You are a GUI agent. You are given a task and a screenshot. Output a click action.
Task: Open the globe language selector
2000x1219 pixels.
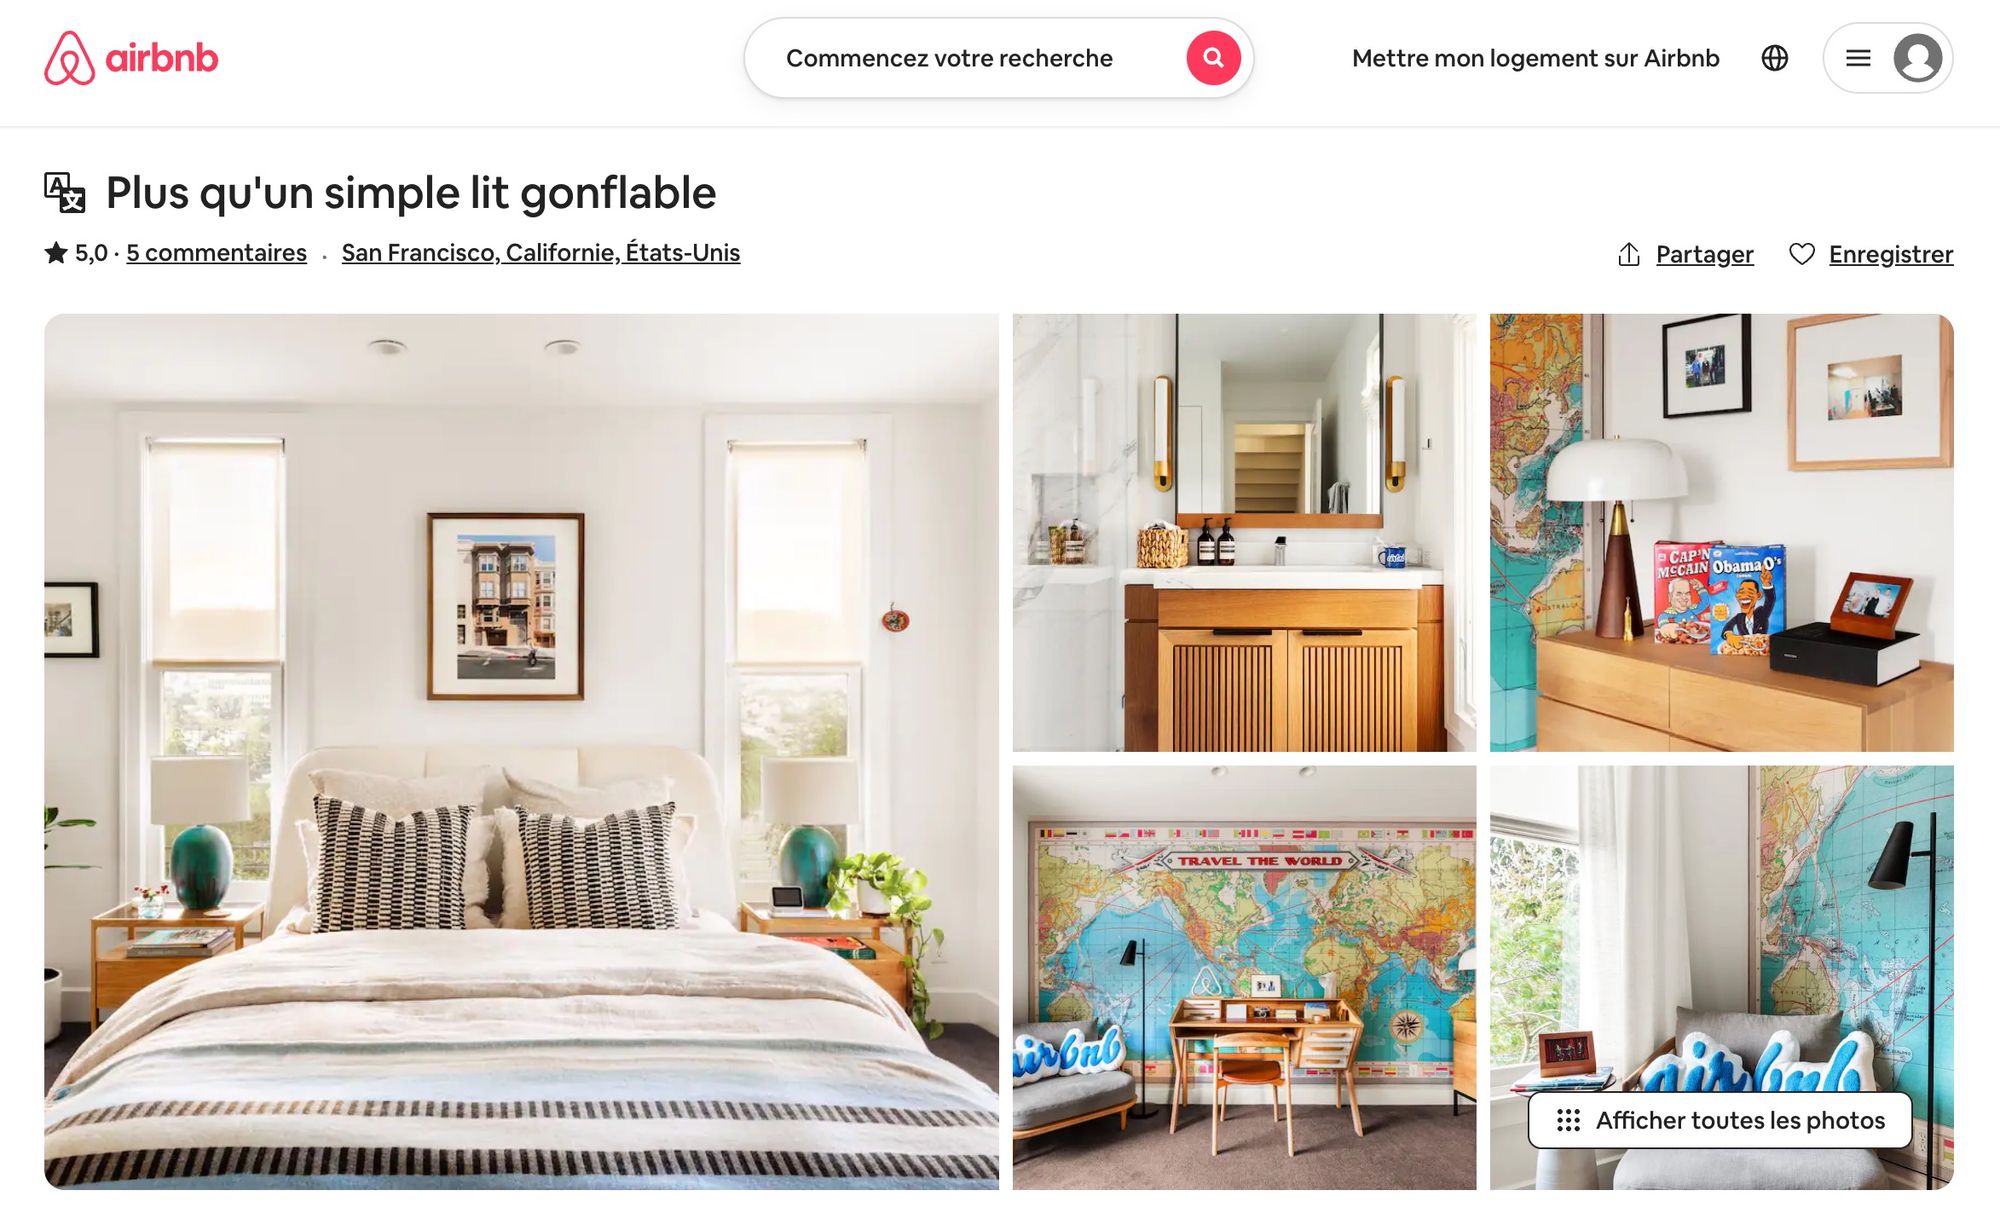pyautogui.click(x=1775, y=58)
